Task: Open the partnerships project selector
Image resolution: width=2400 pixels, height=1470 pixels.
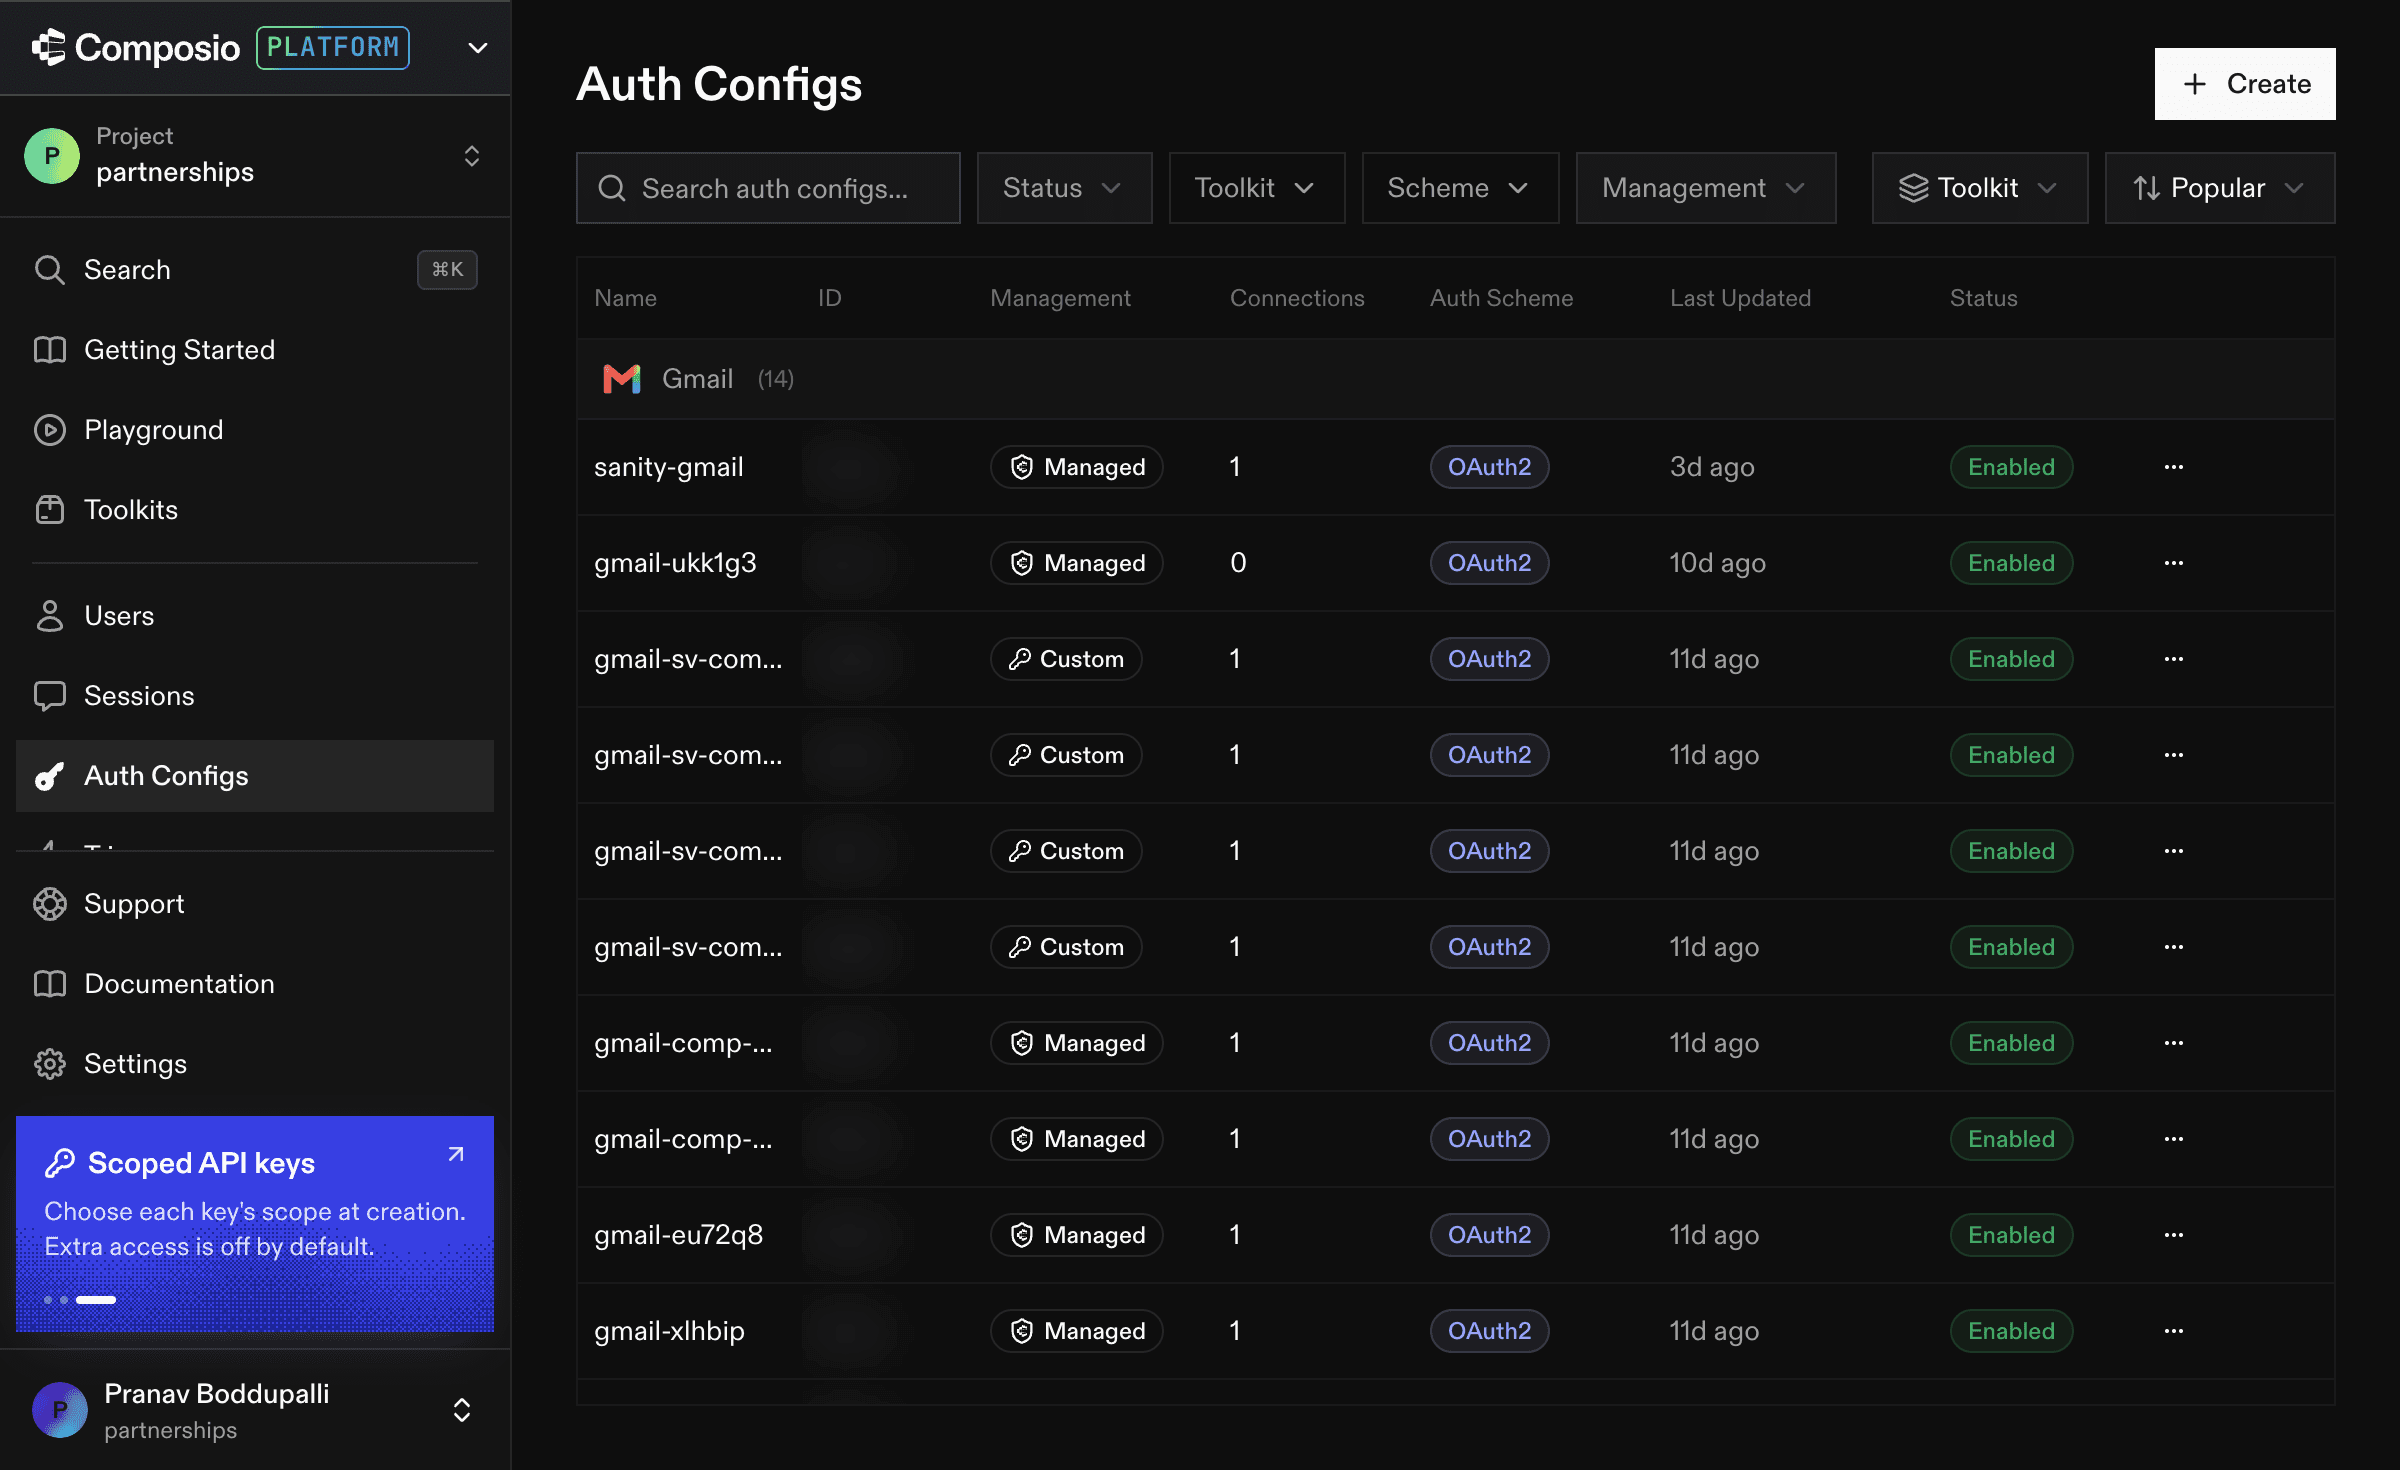Action: [255, 156]
